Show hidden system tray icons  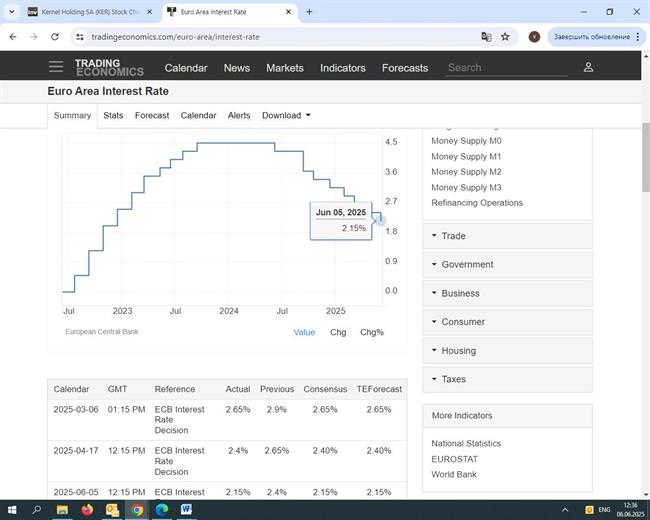tap(565, 510)
